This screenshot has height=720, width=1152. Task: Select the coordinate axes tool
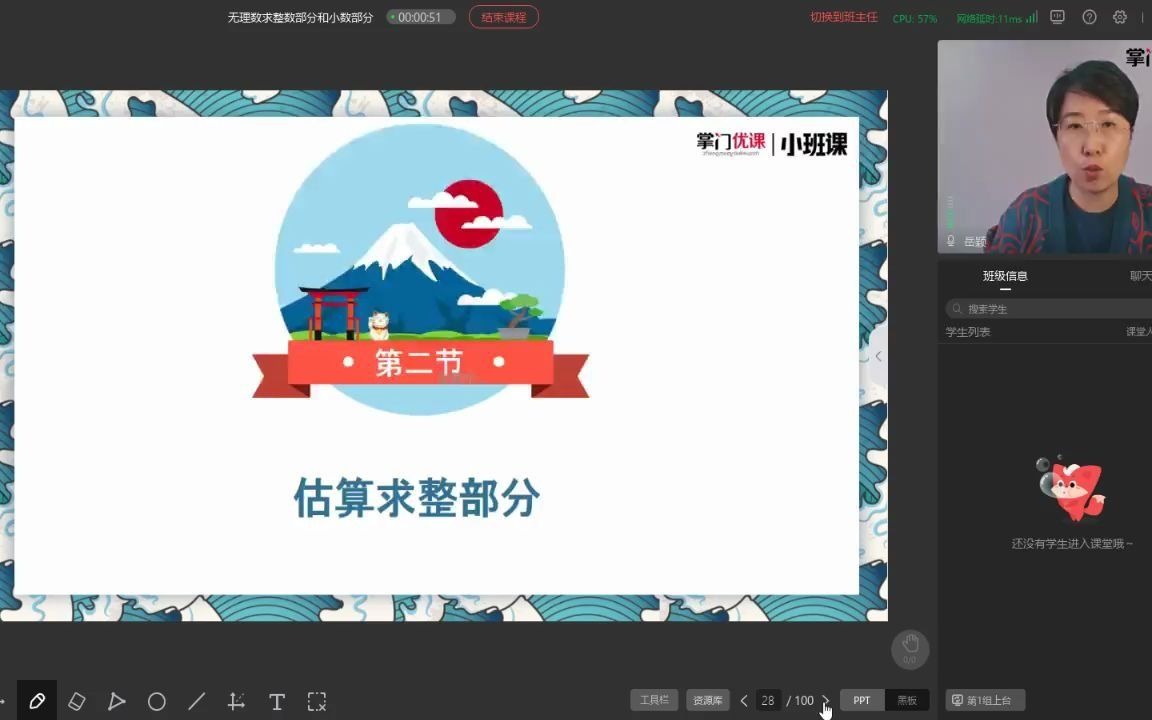pyautogui.click(x=236, y=701)
